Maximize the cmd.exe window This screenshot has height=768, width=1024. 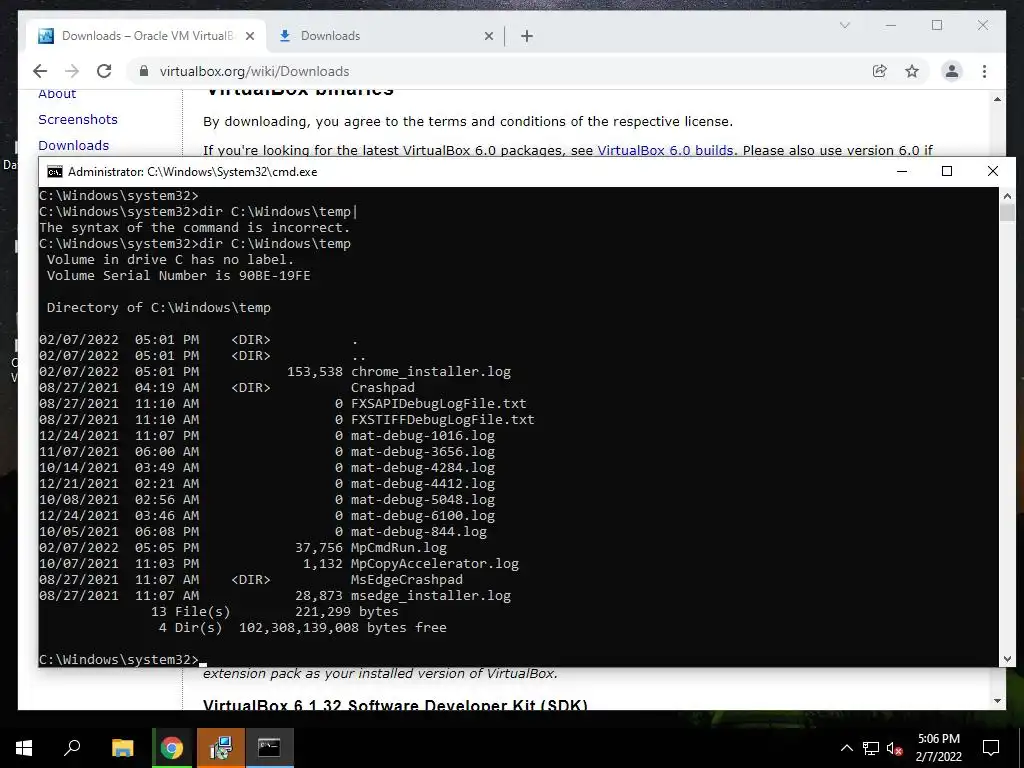pyautogui.click(x=947, y=171)
